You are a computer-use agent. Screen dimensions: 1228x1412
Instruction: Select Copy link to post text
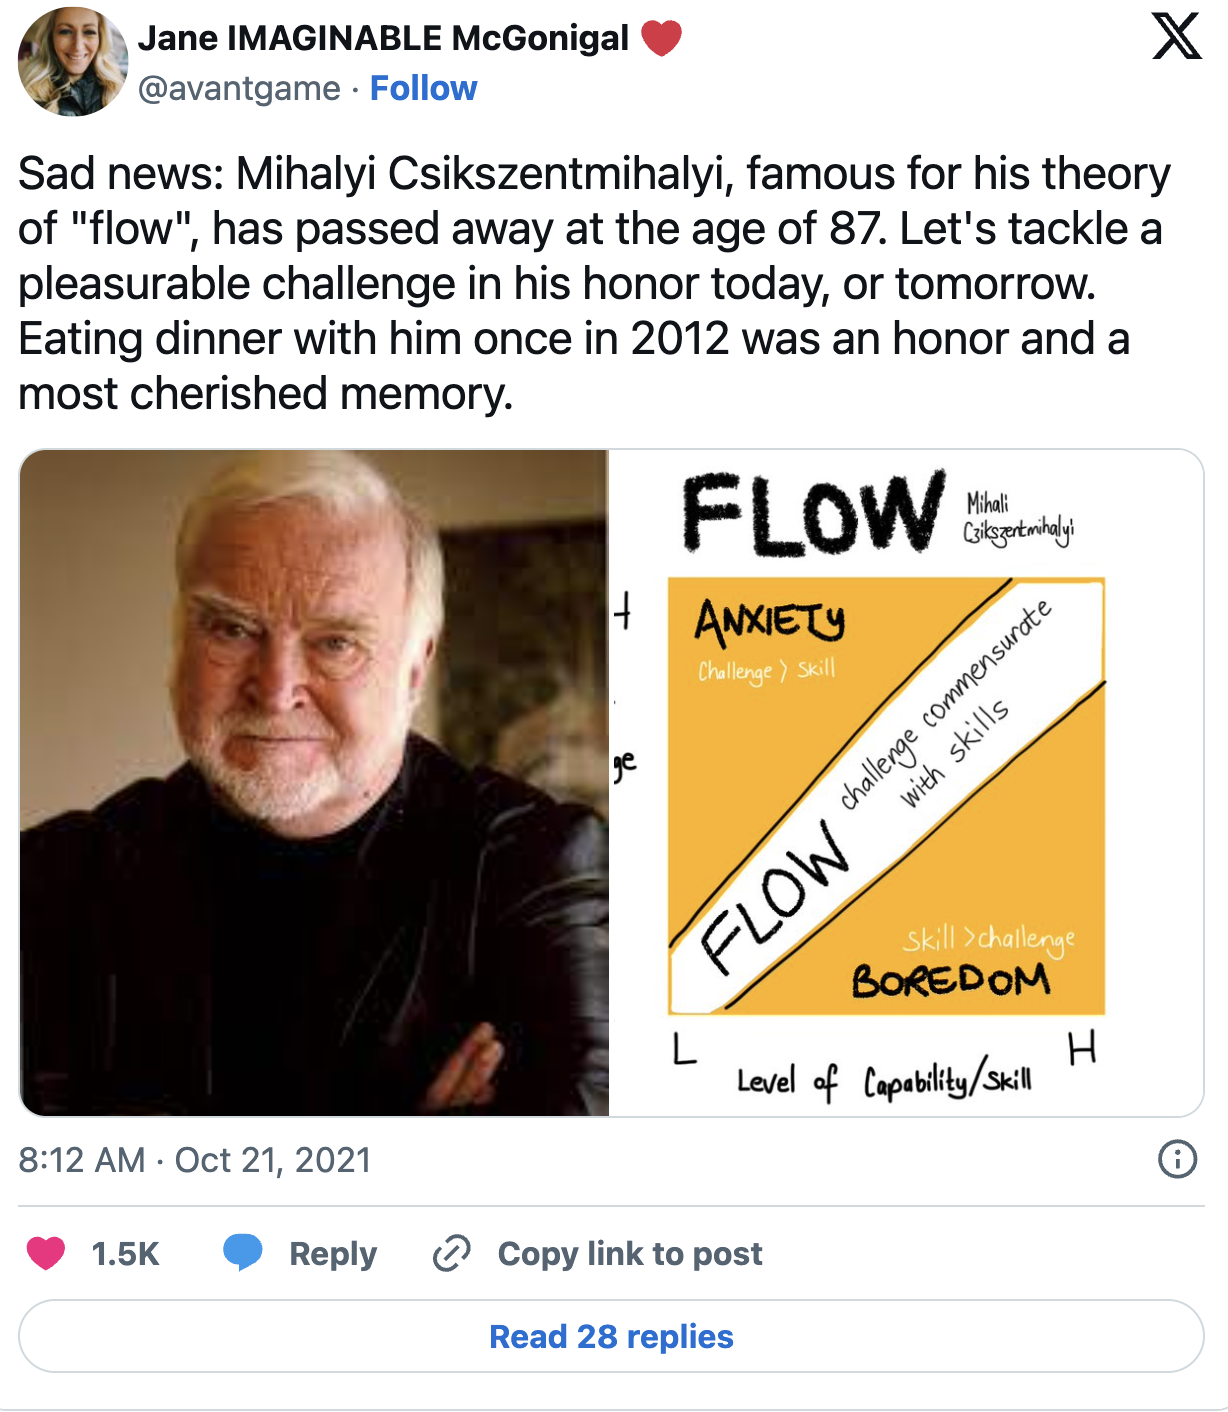coord(629,1253)
